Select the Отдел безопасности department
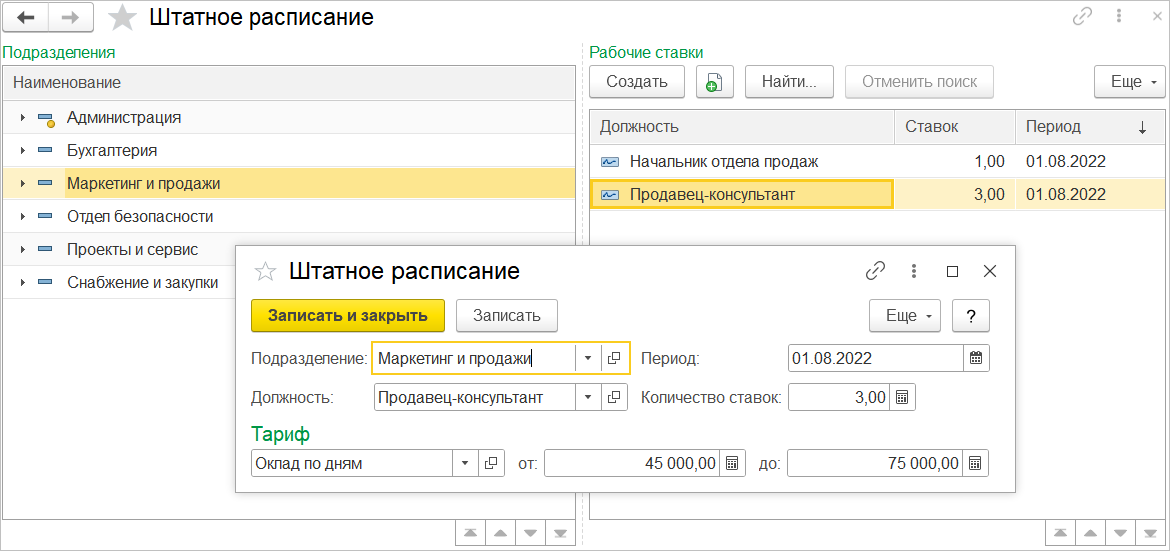This screenshot has width=1170, height=551. [x=140, y=217]
